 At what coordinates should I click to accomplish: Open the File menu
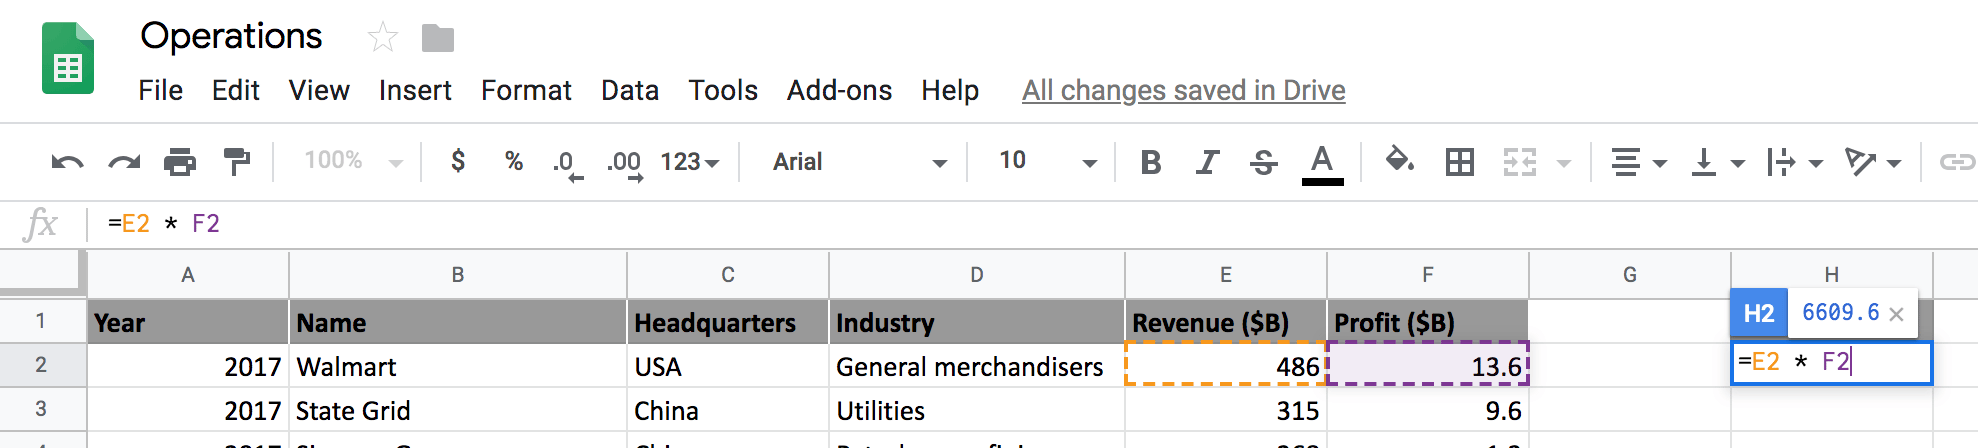click(x=160, y=91)
